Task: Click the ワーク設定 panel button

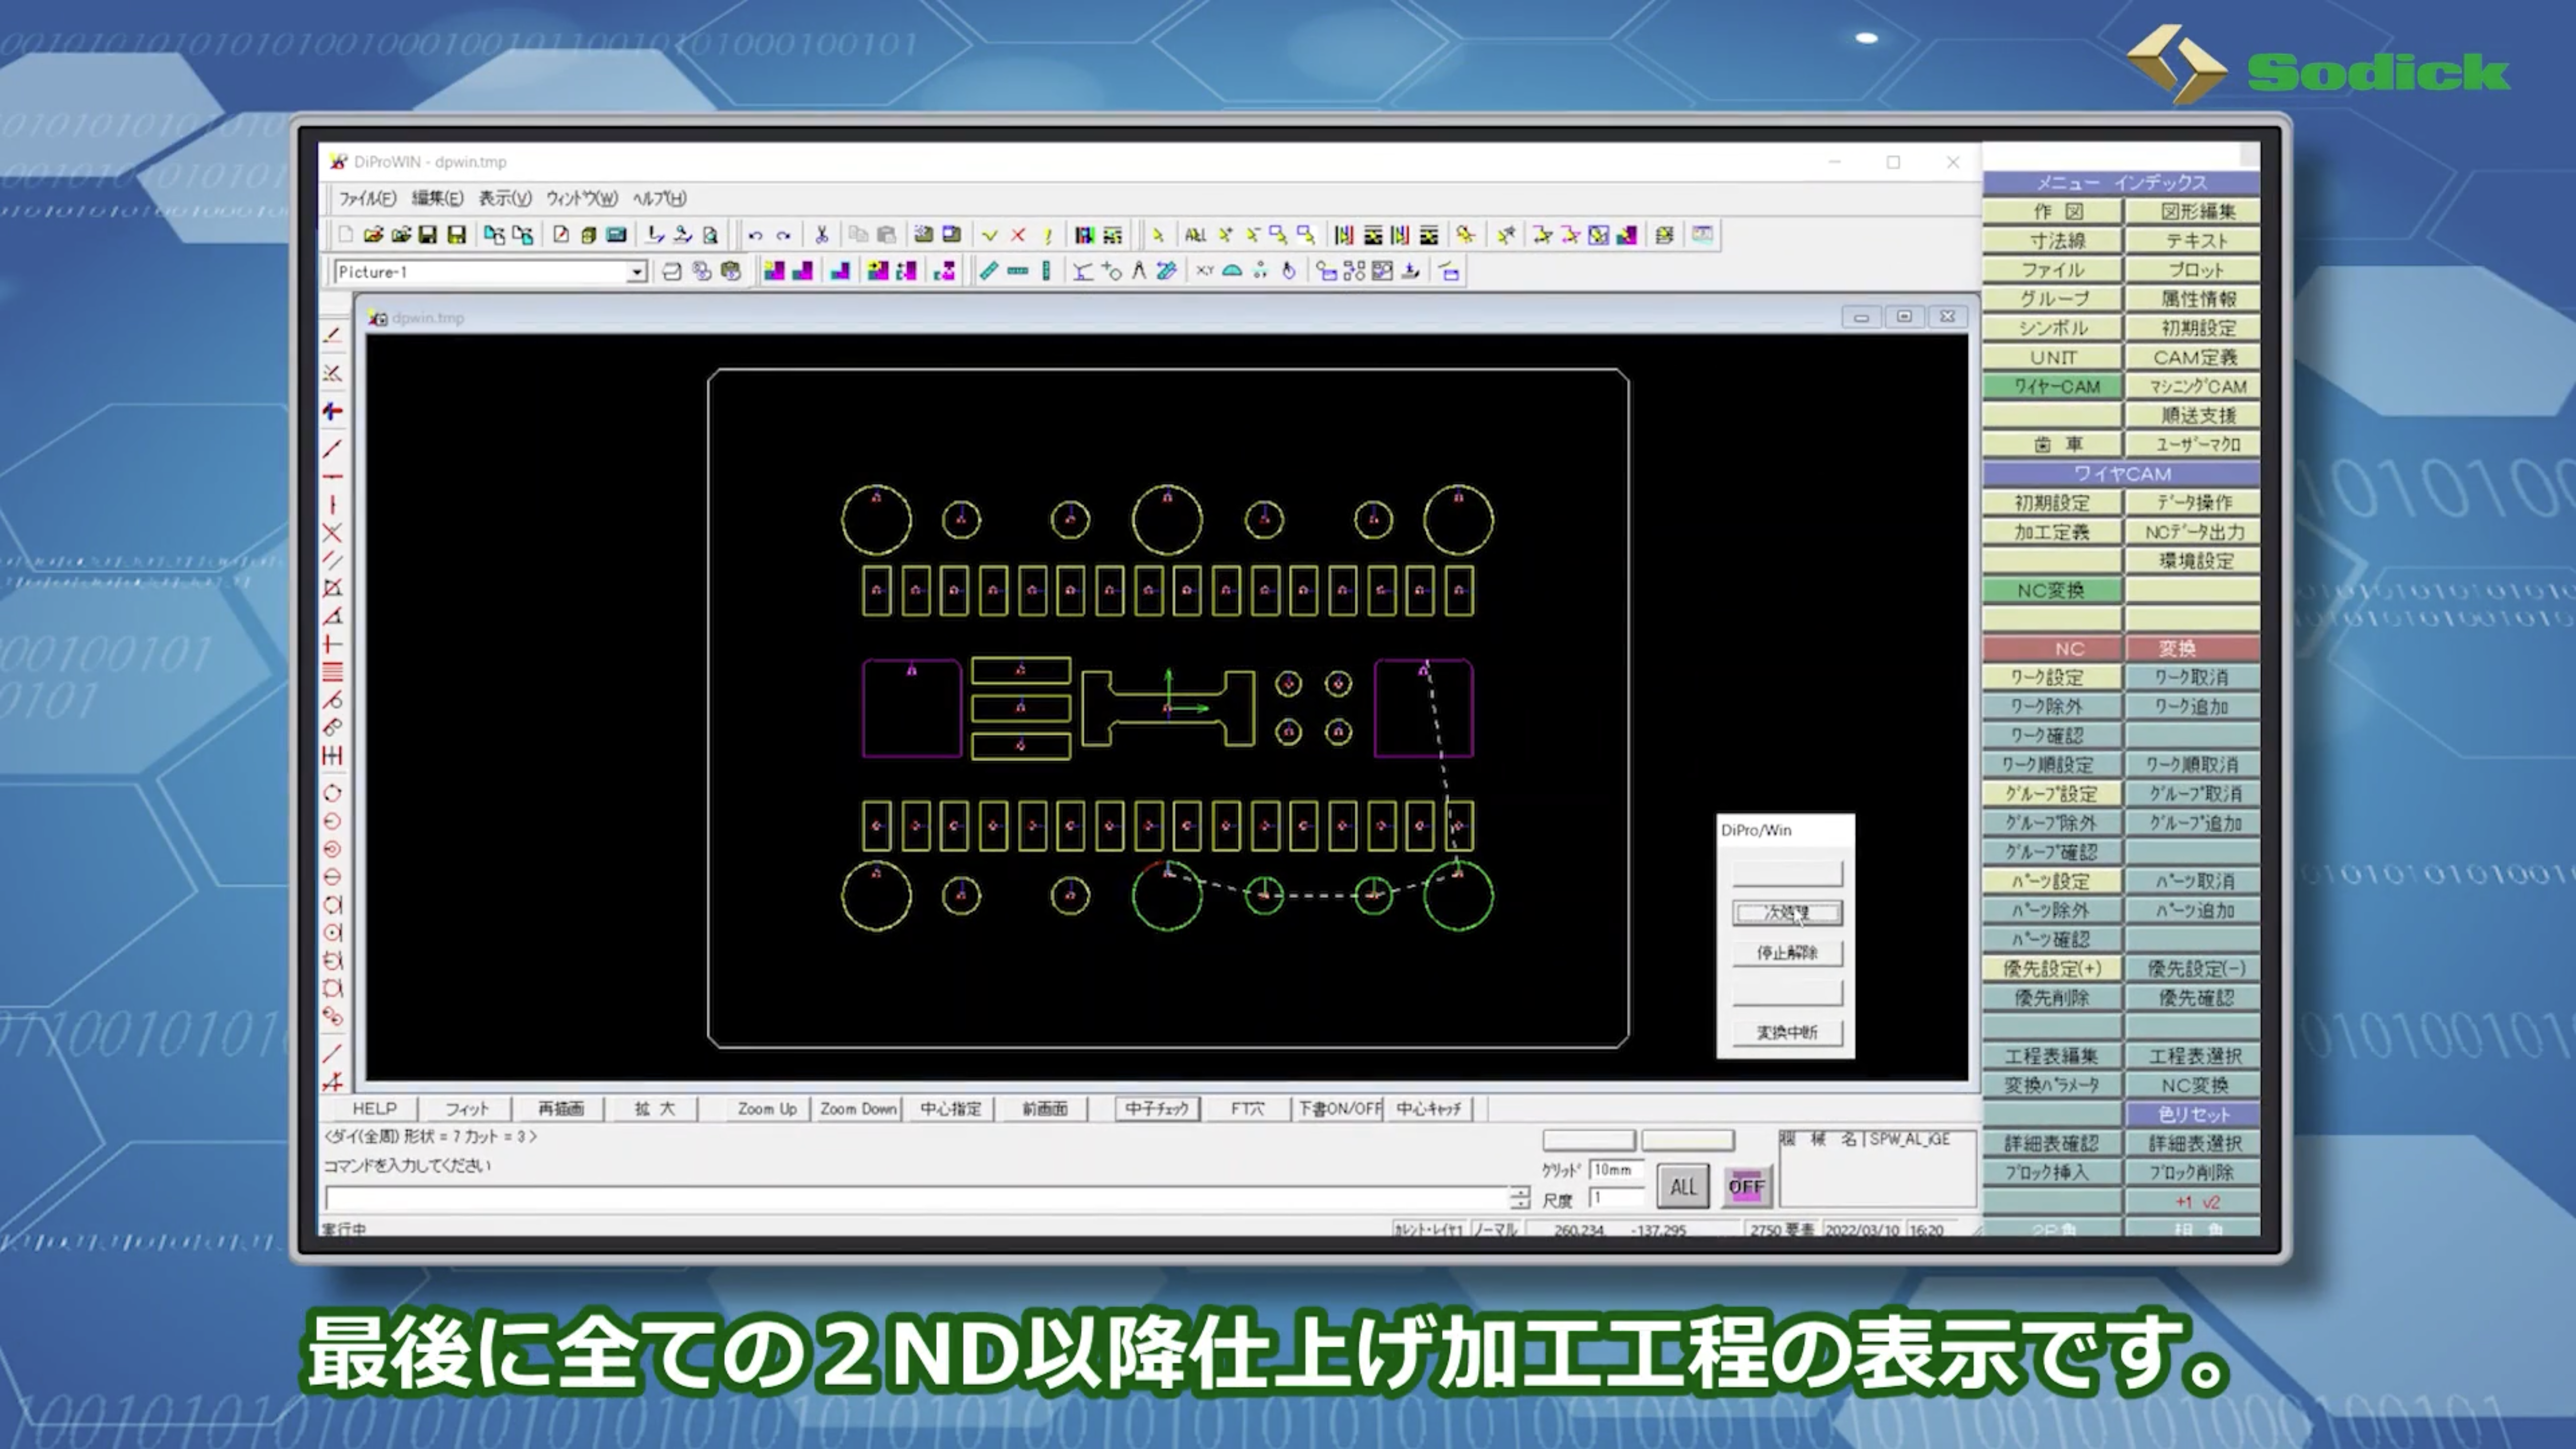Action: pyautogui.click(x=2052, y=677)
